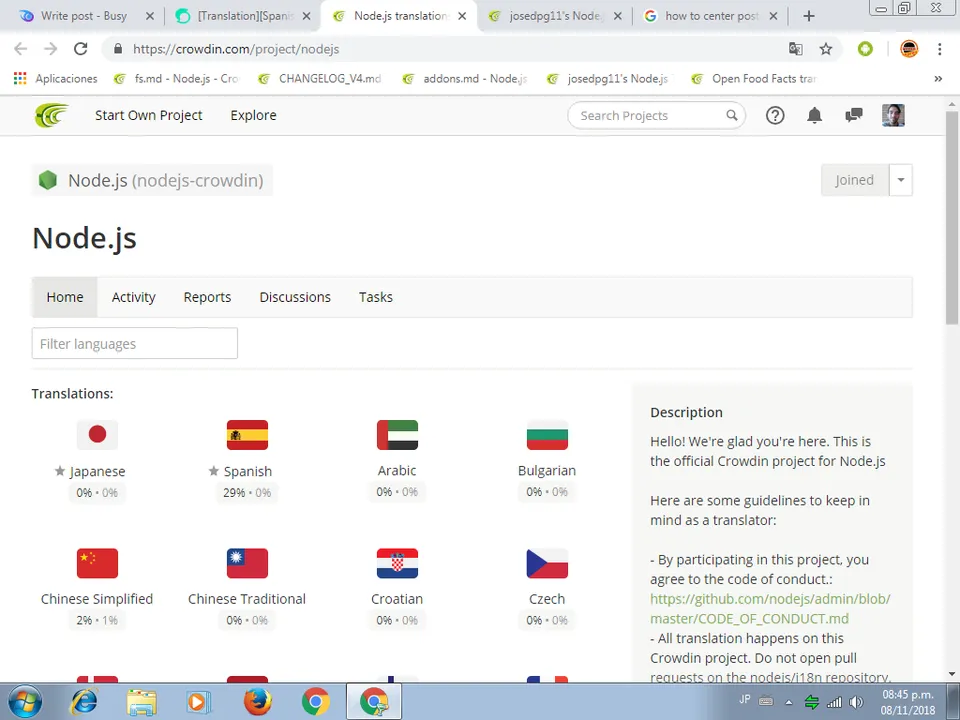The image size is (960, 720).
Task: Expand the bookmarks overflow chevron
Action: [938, 78]
